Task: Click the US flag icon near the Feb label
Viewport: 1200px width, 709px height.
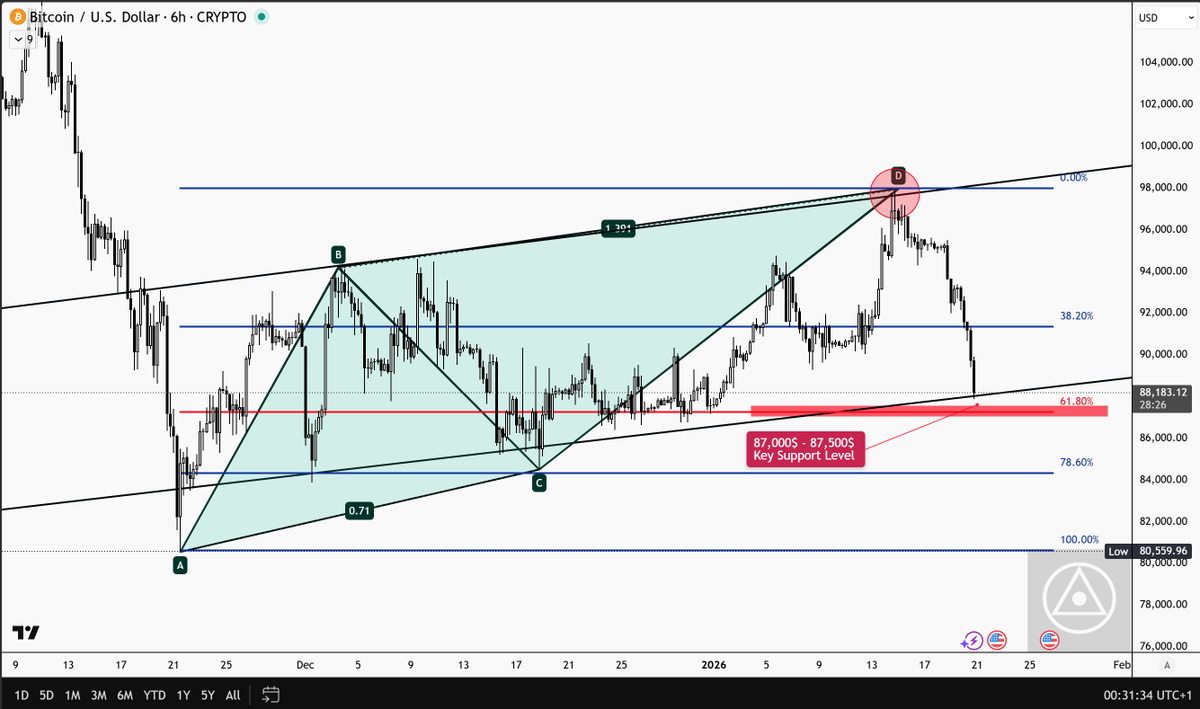Action: point(1049,640)
